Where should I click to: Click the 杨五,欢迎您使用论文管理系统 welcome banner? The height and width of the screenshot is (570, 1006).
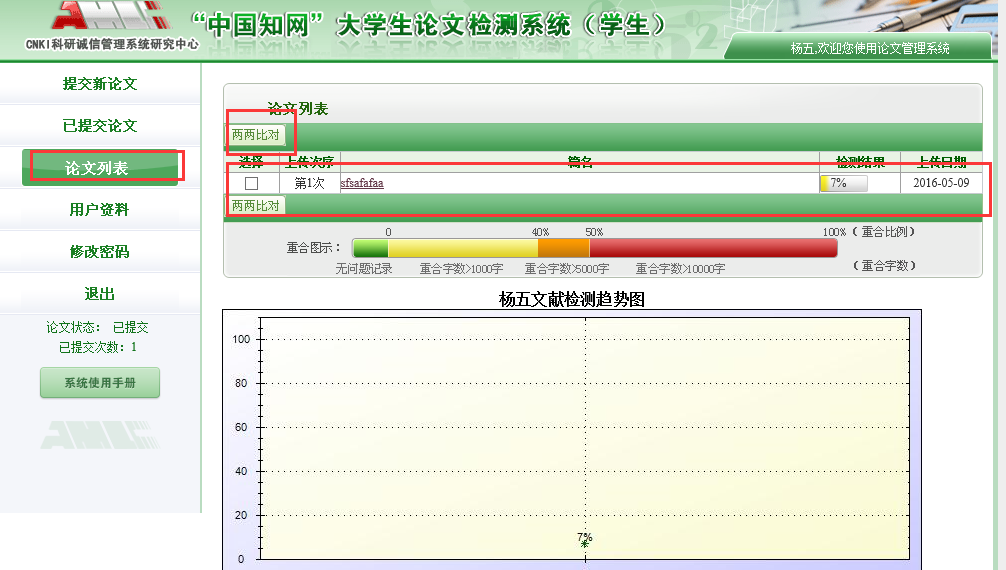pos(870,48)
